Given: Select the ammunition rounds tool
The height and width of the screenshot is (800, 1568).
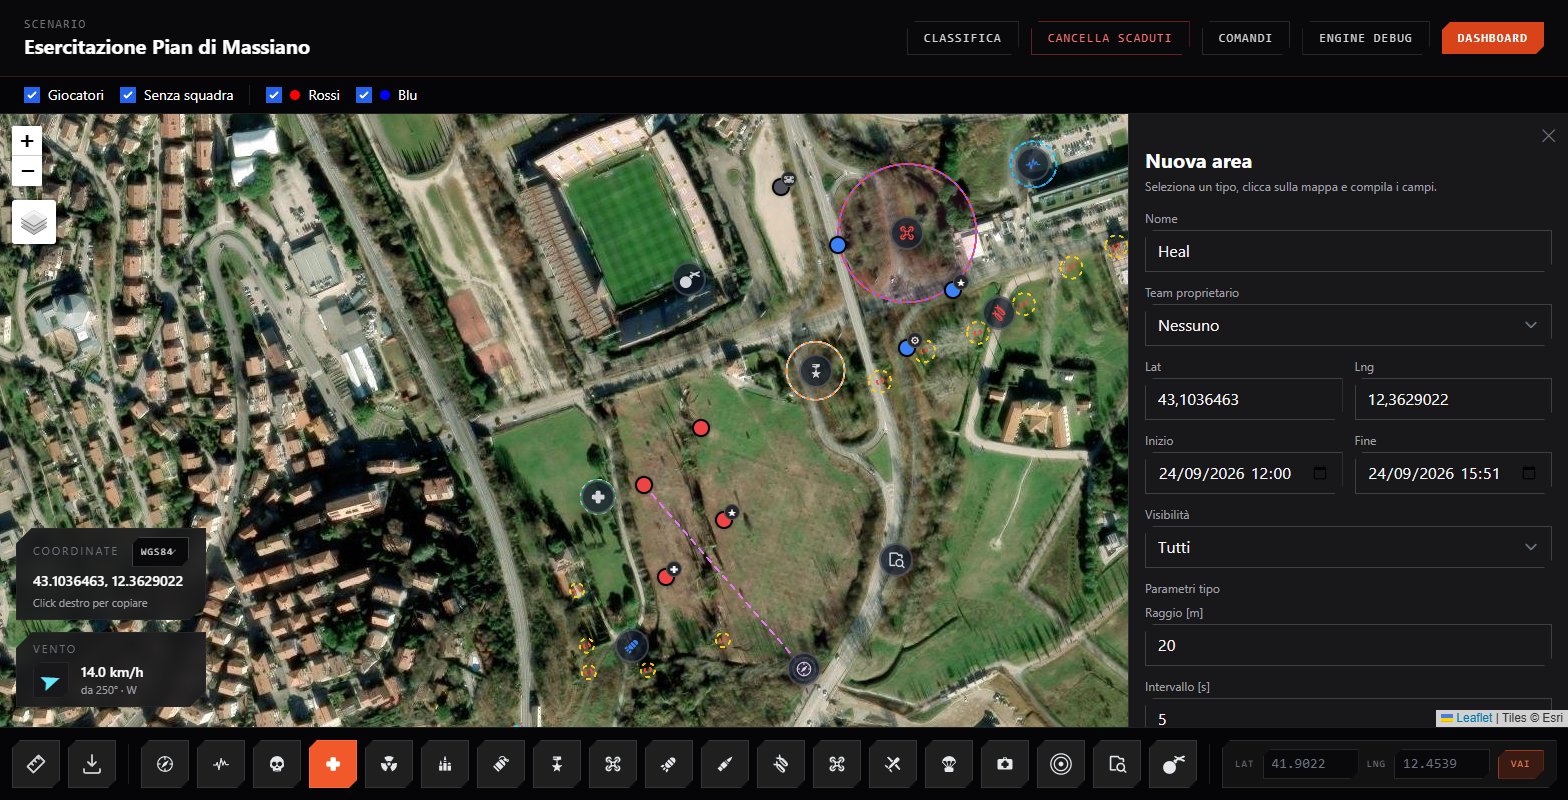Looking at the screenshot, I should coord(445,765).
